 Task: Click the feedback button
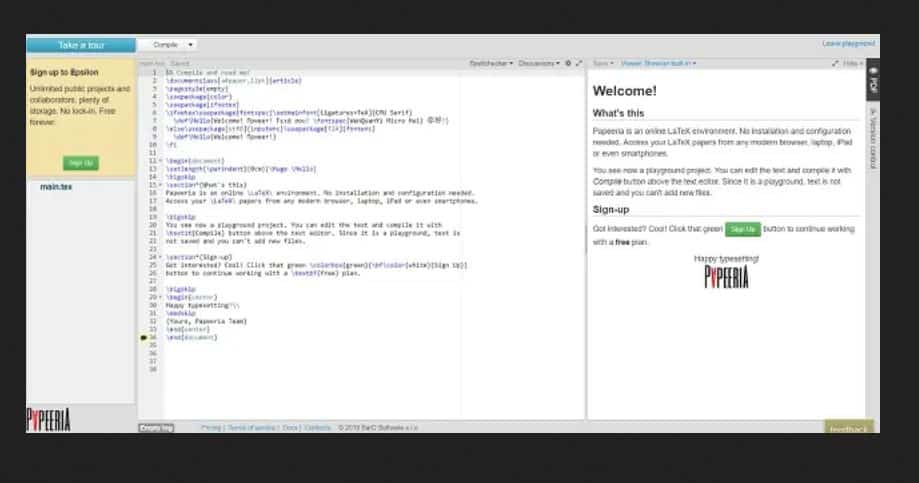pos(849,427)
